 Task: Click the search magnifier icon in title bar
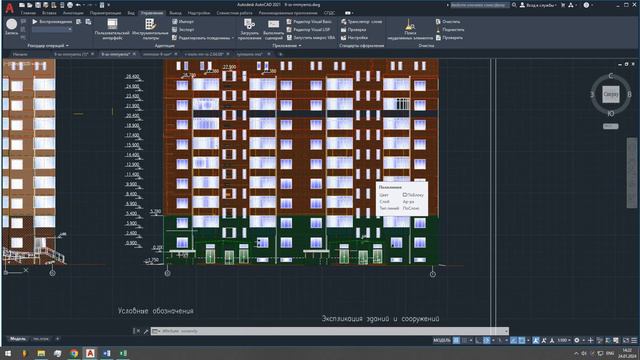pos(514,5)
